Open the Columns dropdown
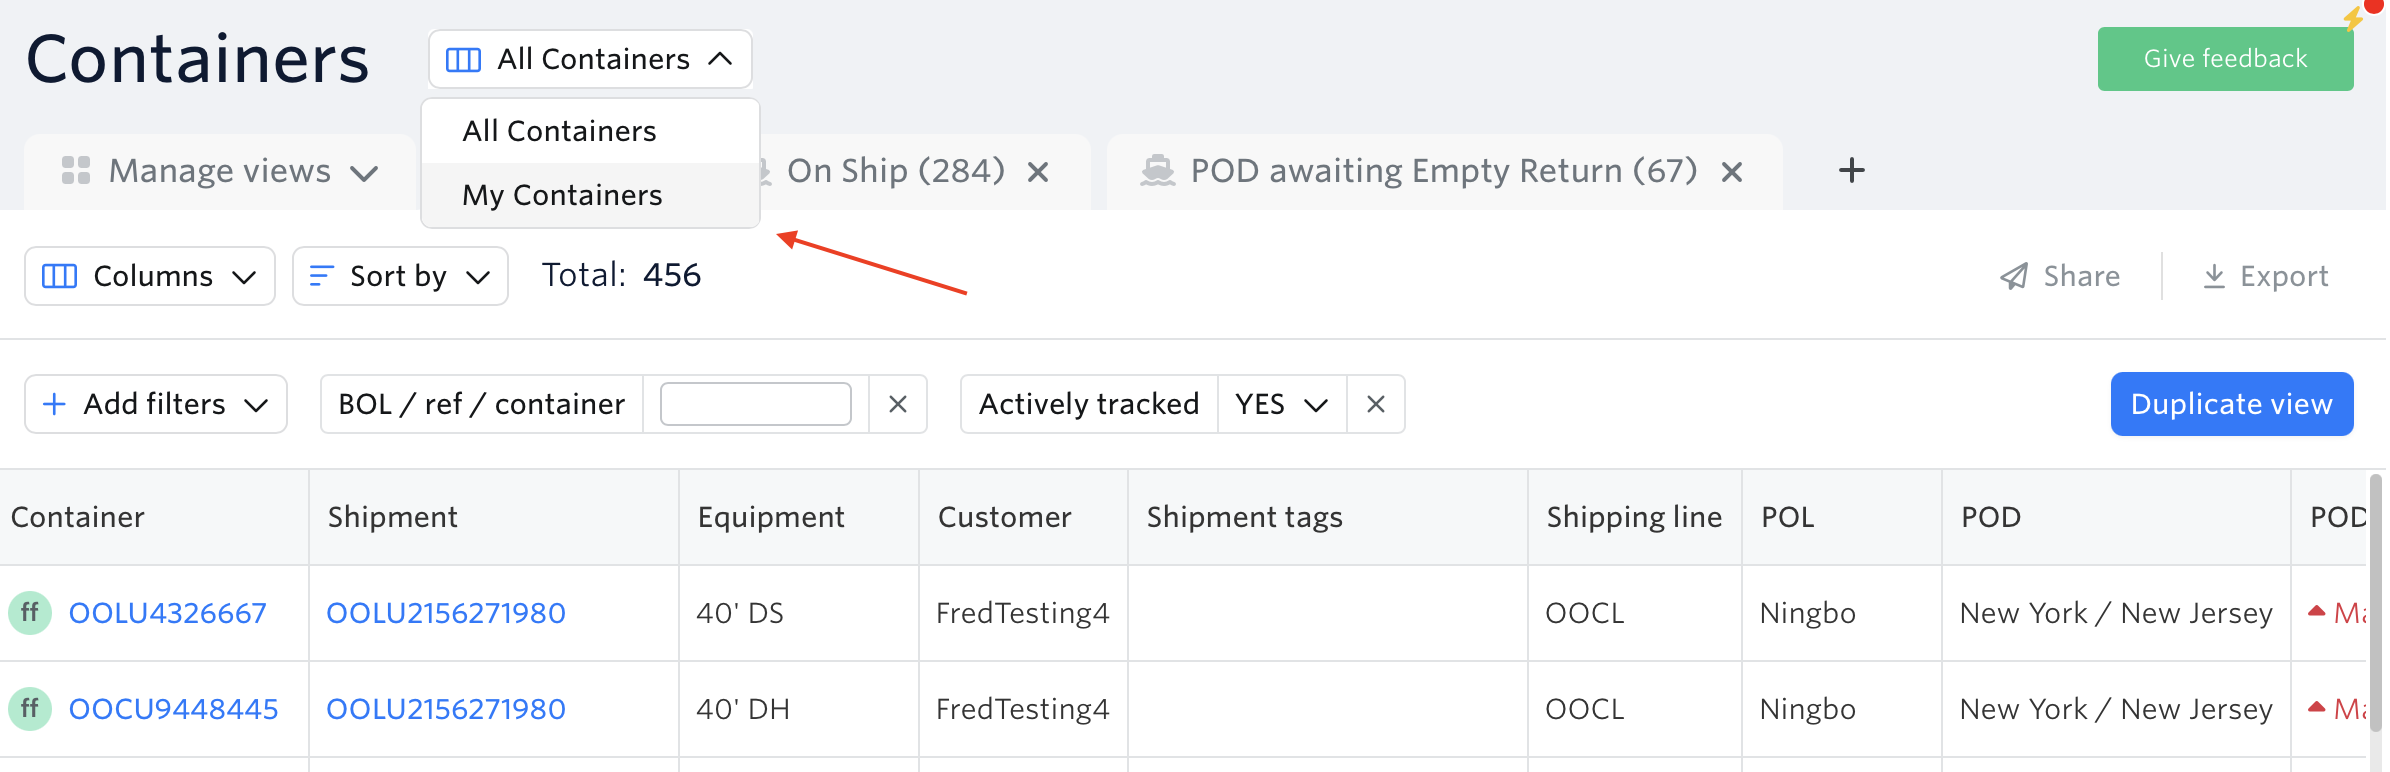This screenshot has height=772, width=2390. (x=150, y=276)
